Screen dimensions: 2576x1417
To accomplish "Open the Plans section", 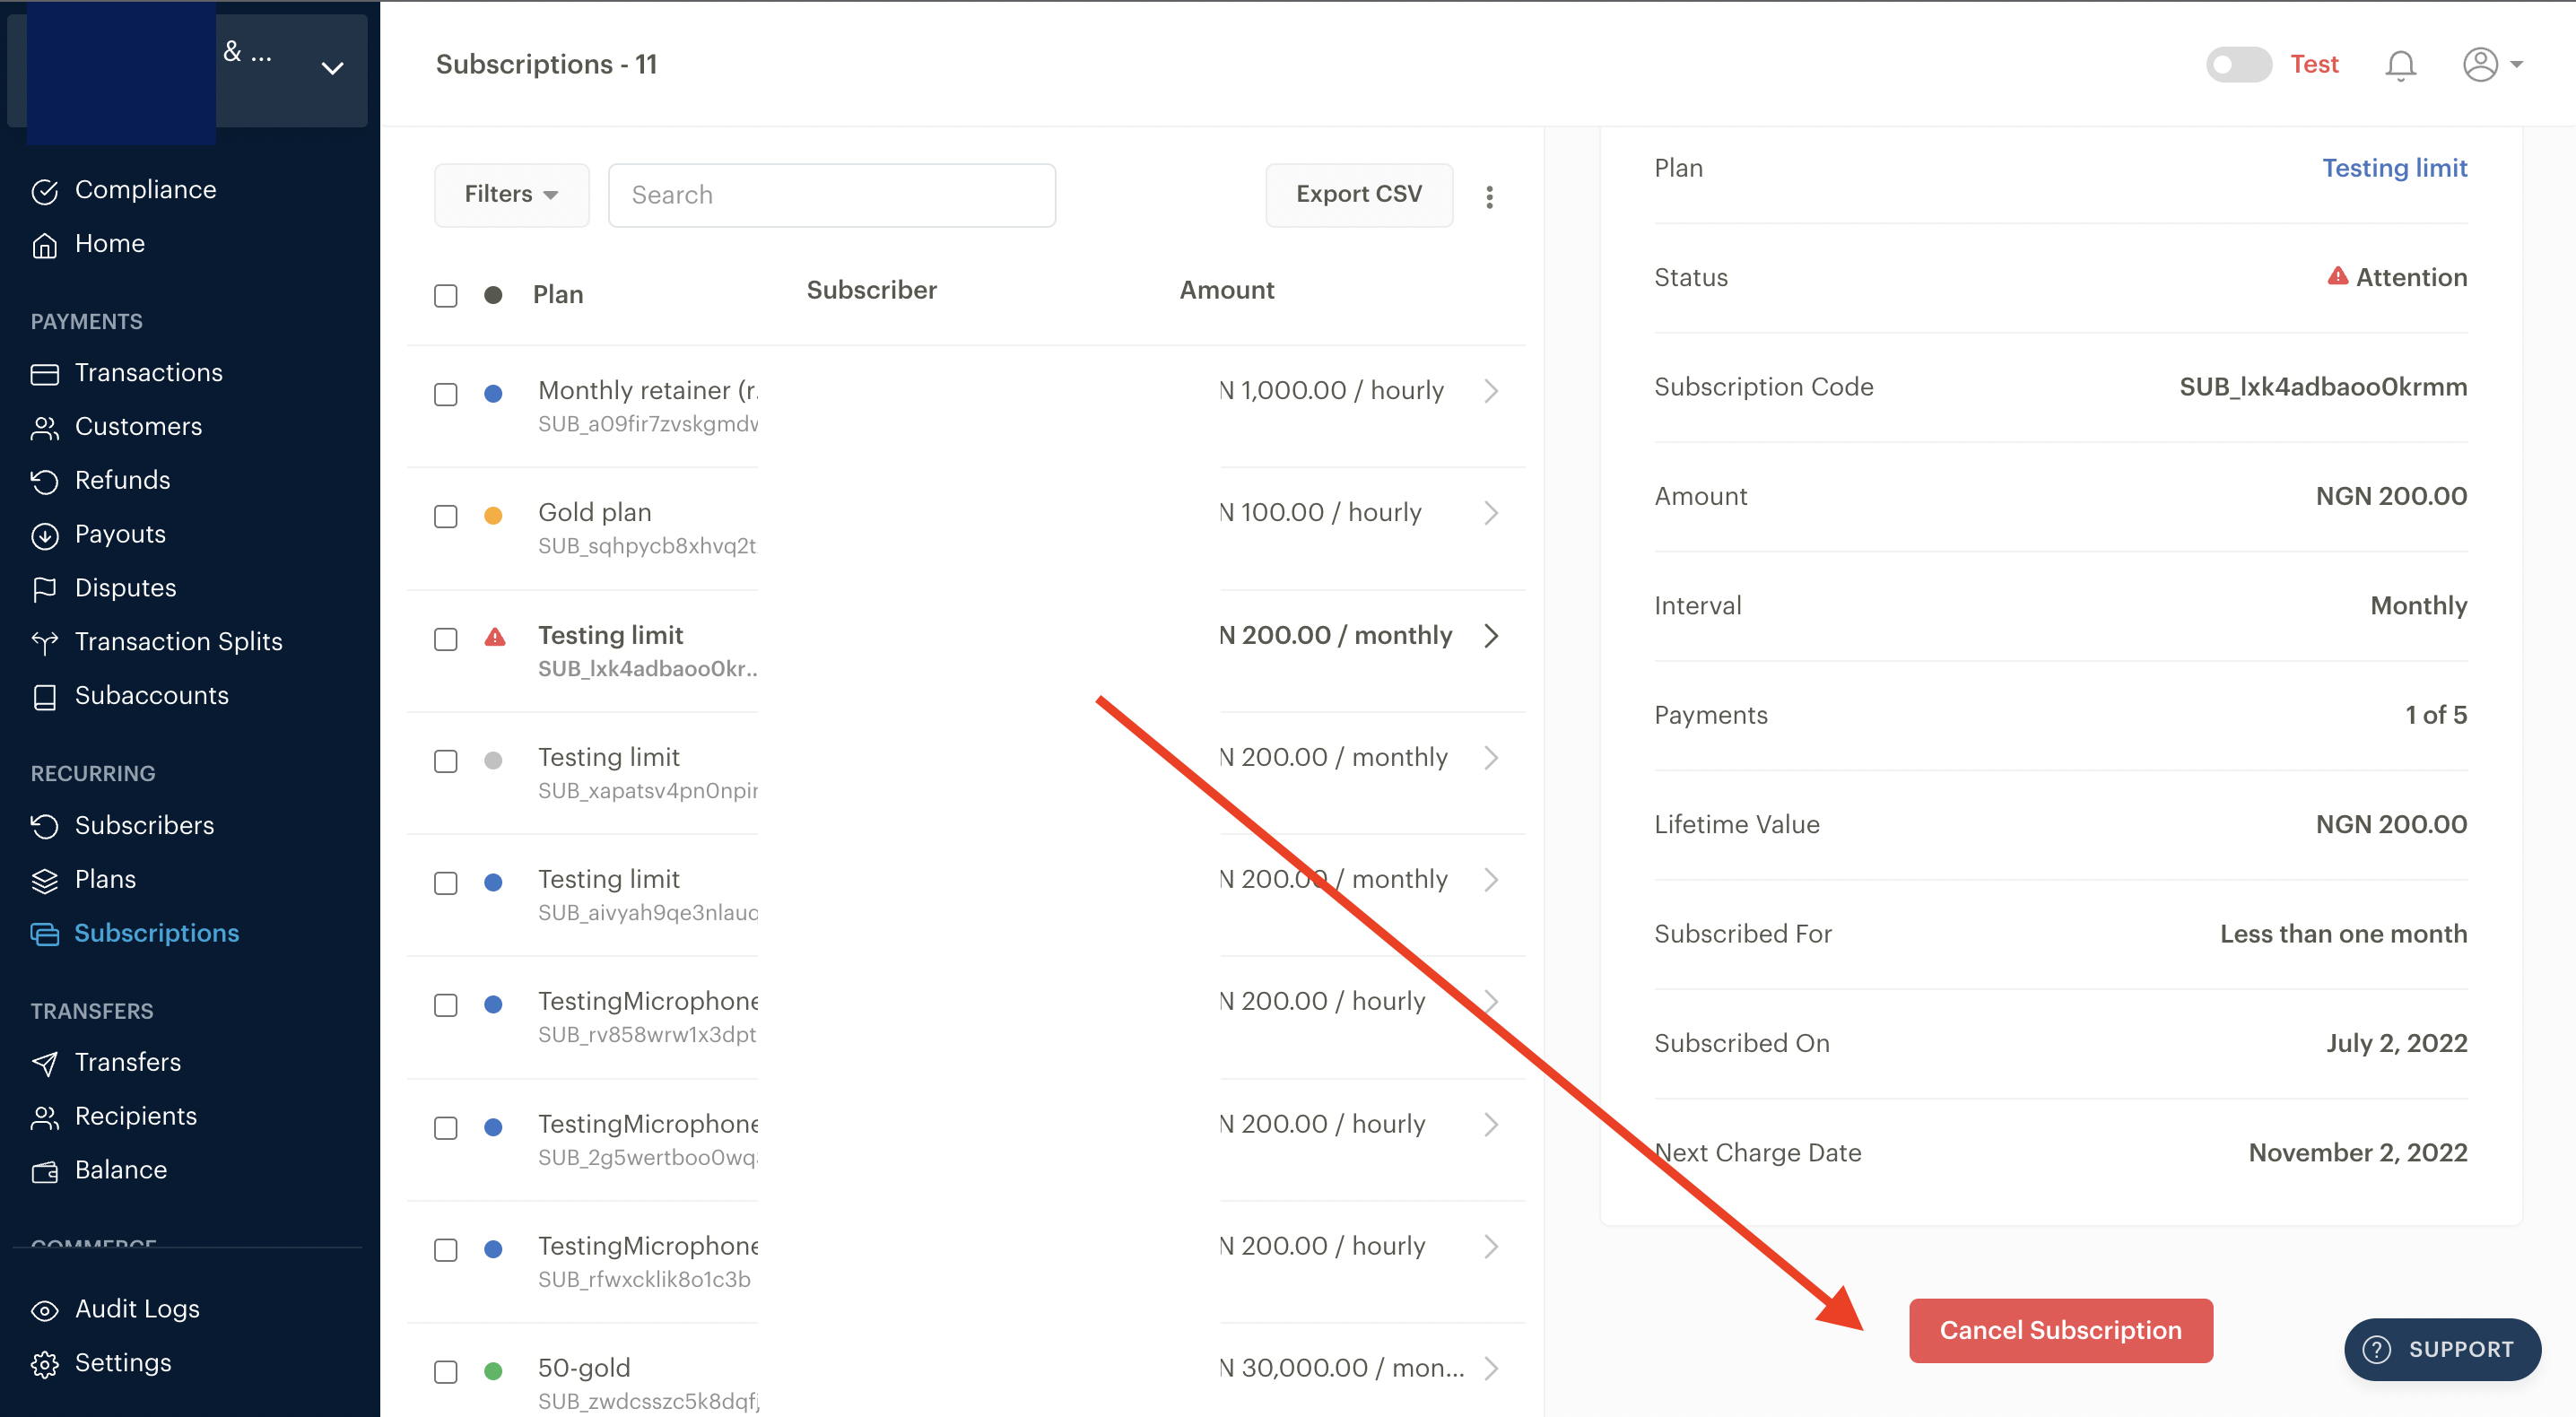I will 105,880.
